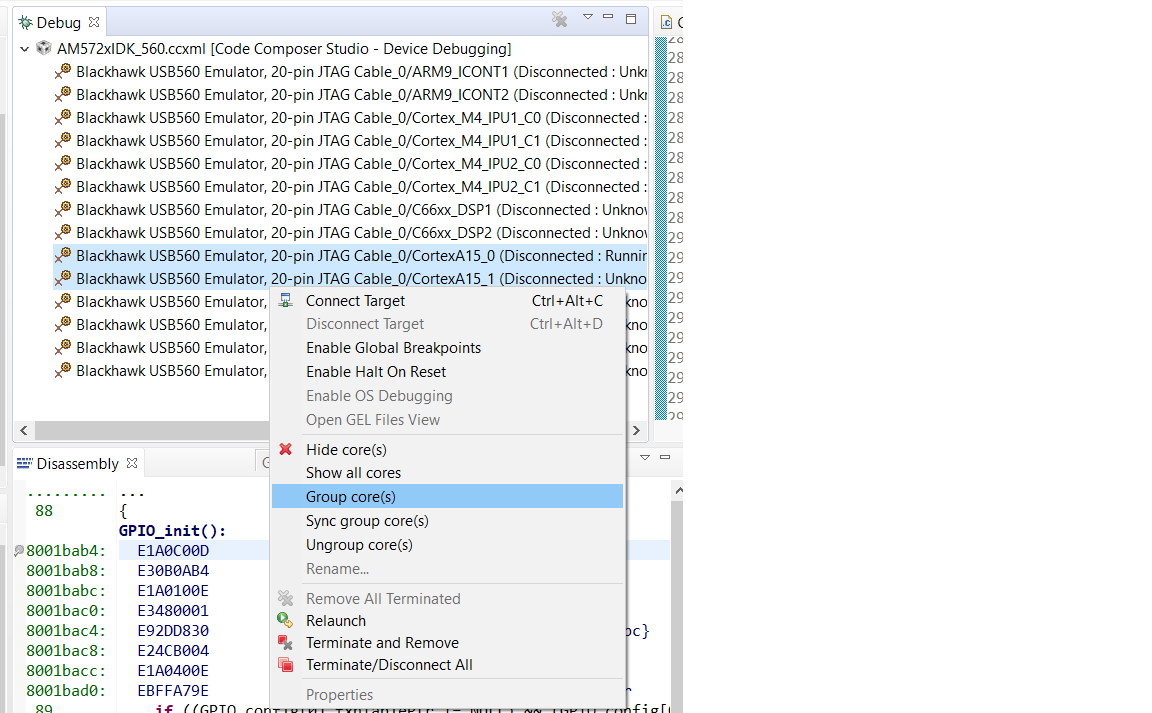Choose Connect Target from context menu

(x=447, y=301)
